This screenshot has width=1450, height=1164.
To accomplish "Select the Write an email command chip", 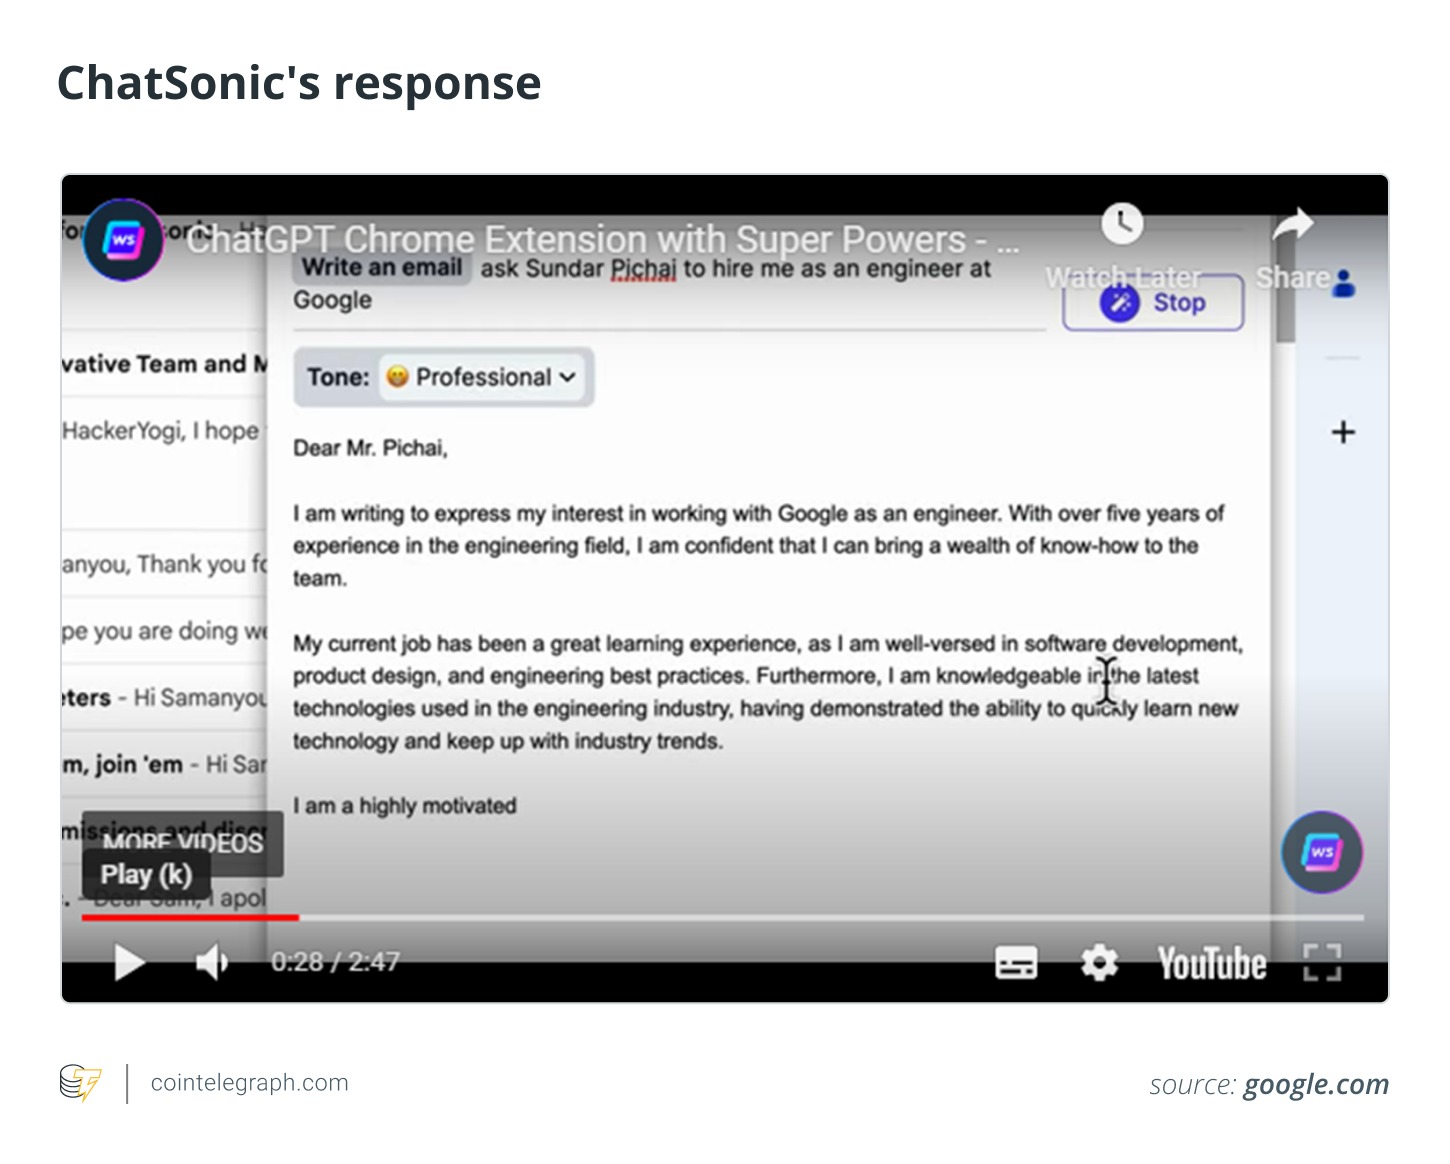I will tap(382, 268).
